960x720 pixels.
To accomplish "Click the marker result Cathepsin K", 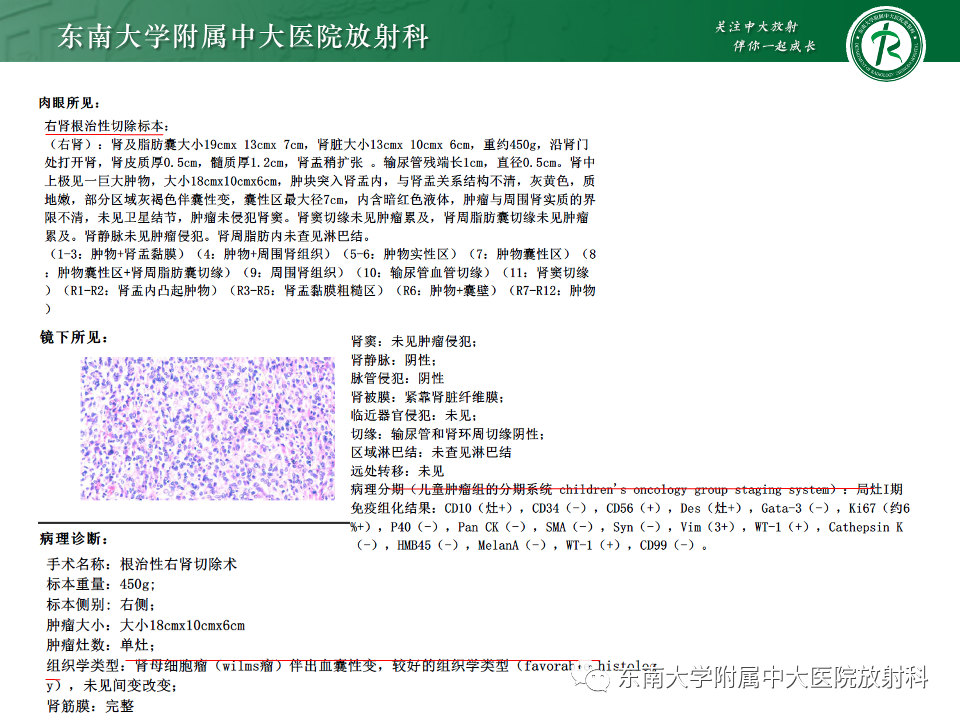I will pos(865,527).
